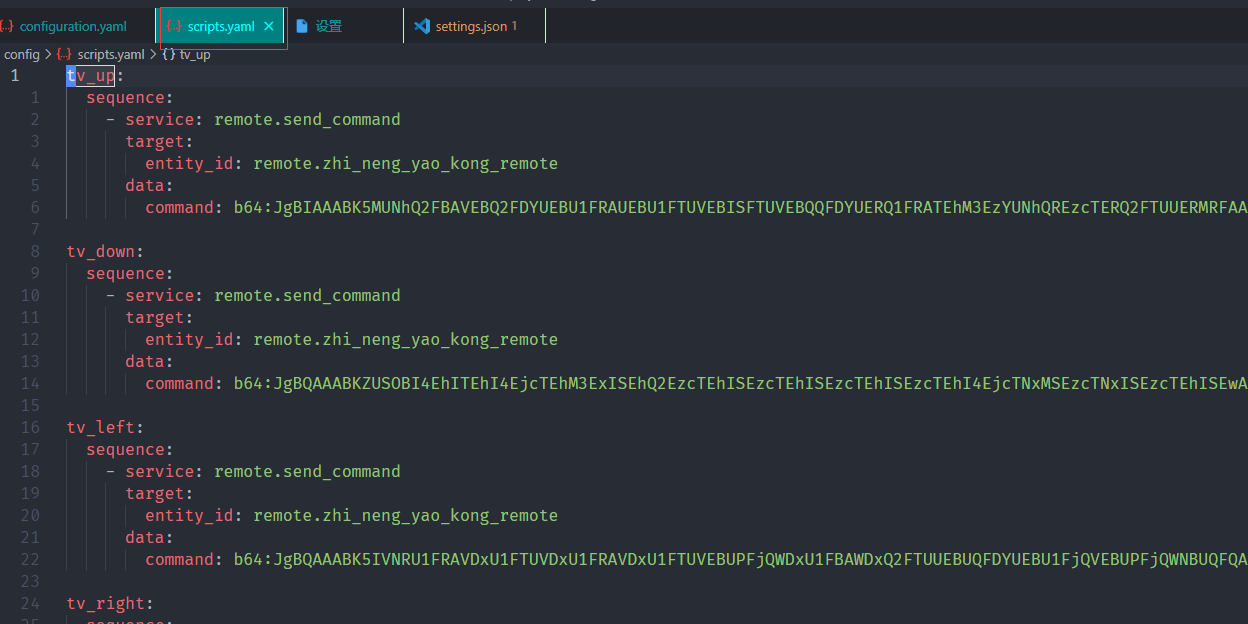Open the 设置 tab
The height and width of the screenshot is (624, 1248).
329,26
